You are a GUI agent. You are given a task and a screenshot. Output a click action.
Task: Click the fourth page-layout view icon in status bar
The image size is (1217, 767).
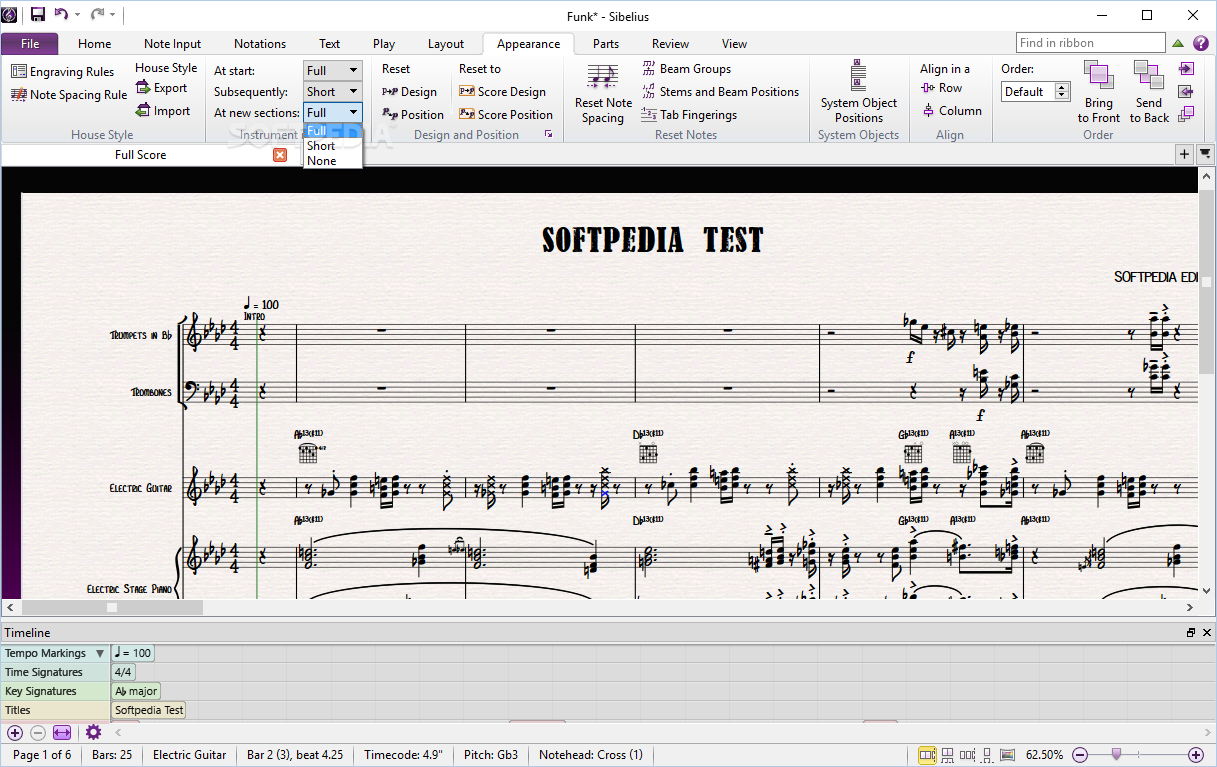(x=987, y=755)
